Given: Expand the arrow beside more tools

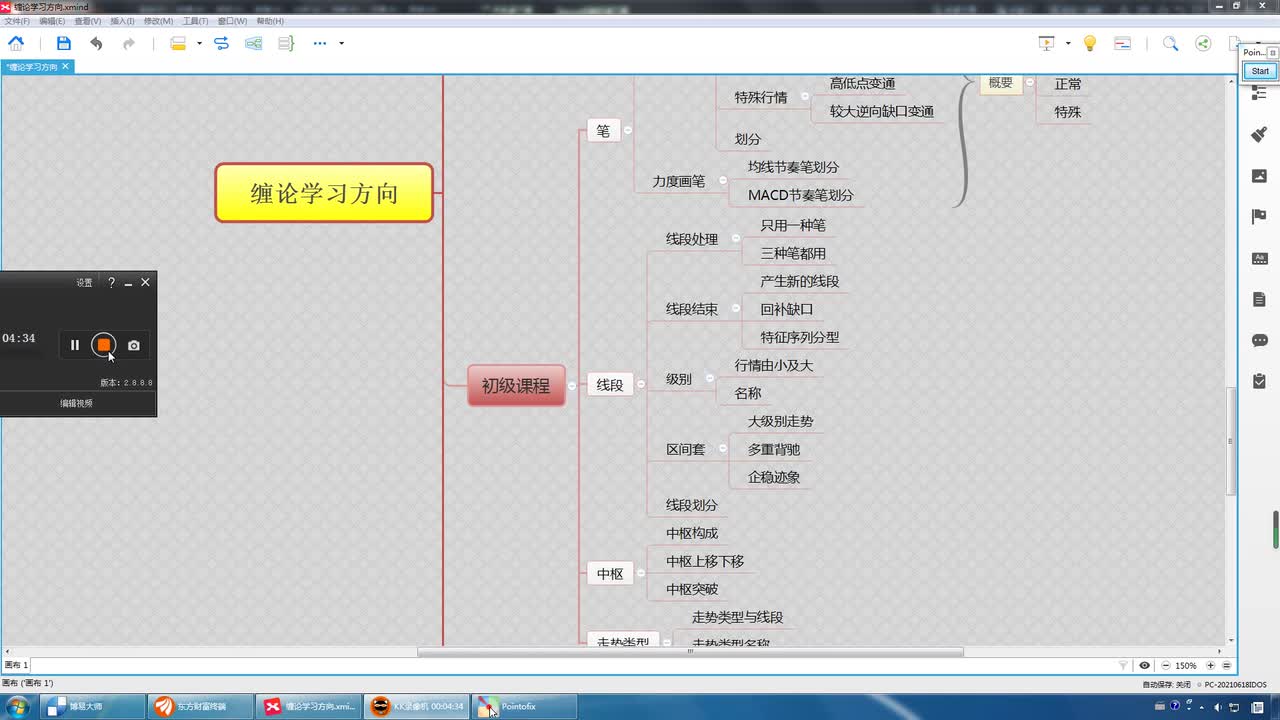Looking at the screenshot, I should [x=341, y=44].
